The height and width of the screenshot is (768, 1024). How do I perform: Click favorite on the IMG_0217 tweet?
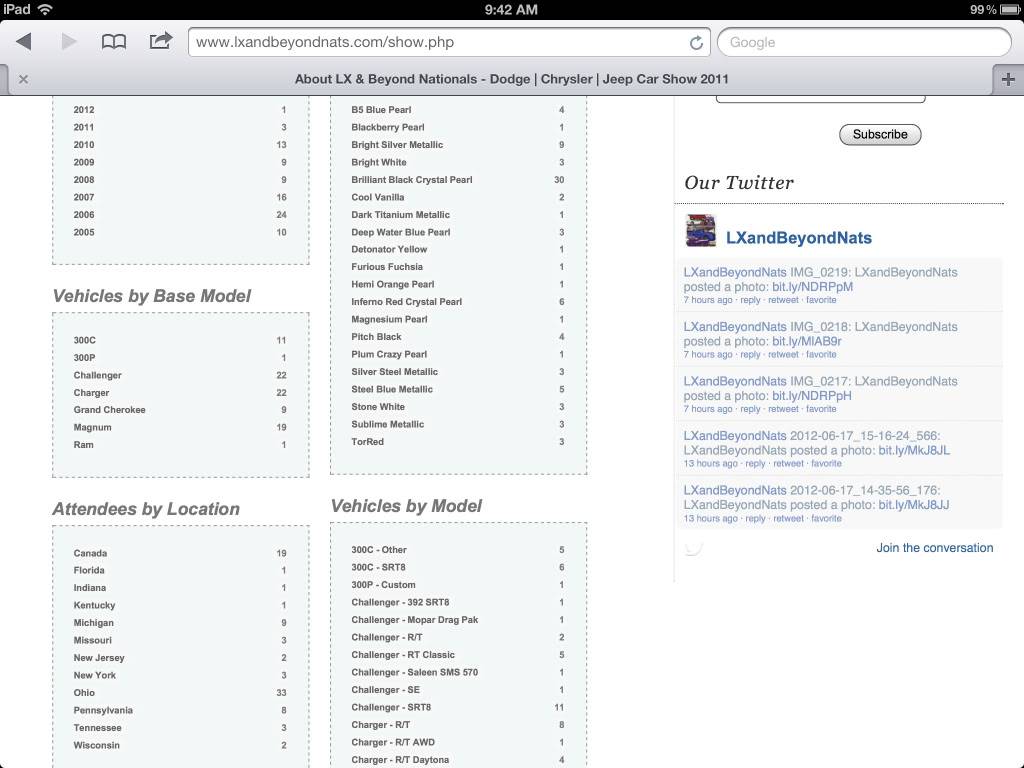pos(821,409)
